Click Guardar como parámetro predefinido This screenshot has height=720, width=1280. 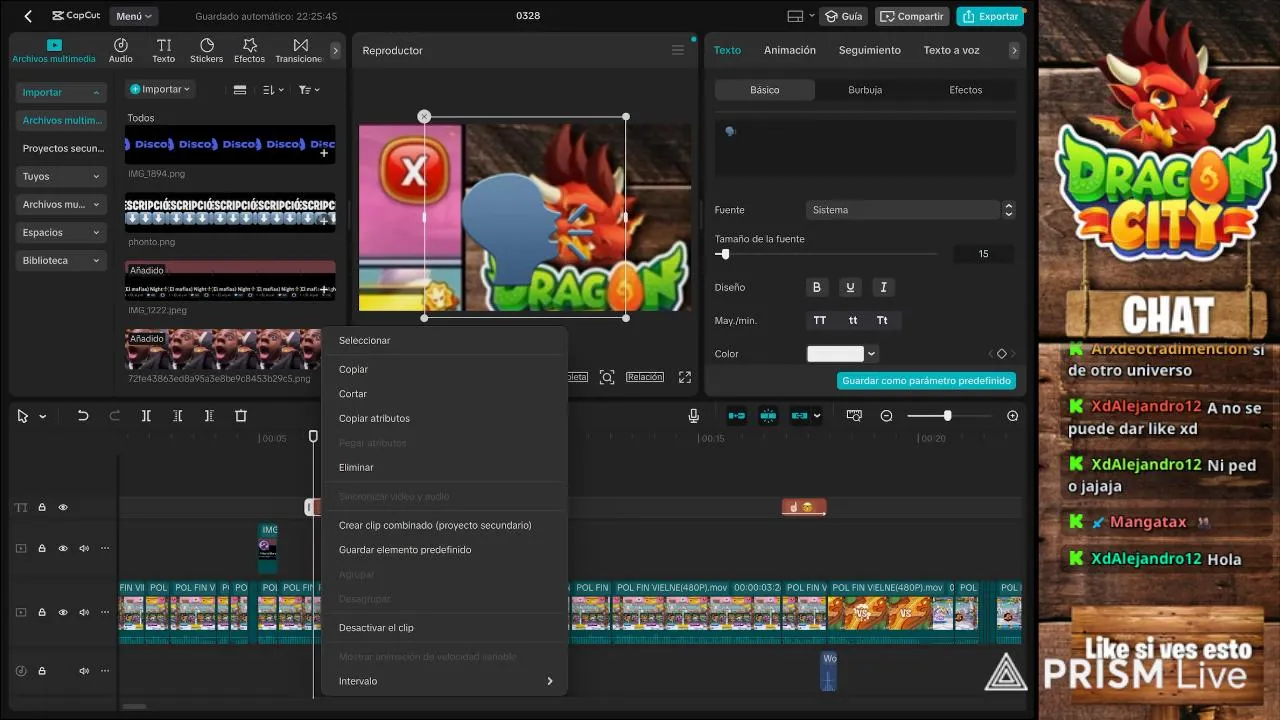click(x=926, y=381)
